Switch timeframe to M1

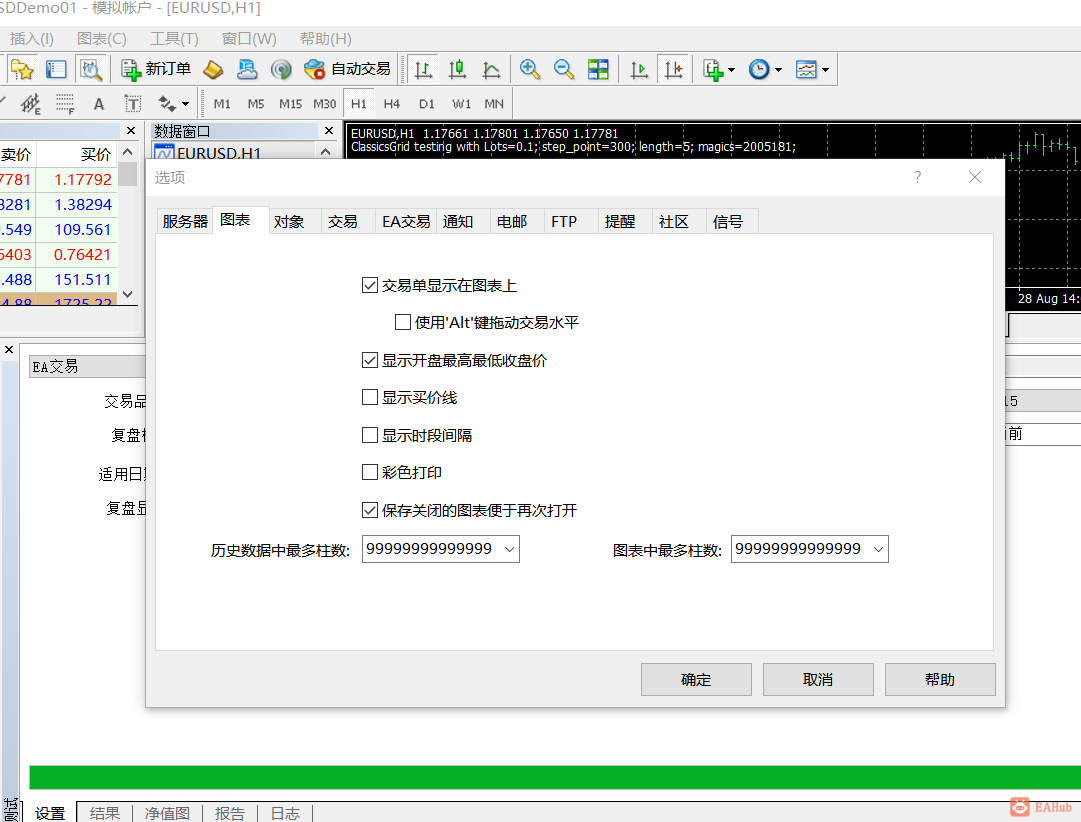pyautogui.click(x=222, y=104)
